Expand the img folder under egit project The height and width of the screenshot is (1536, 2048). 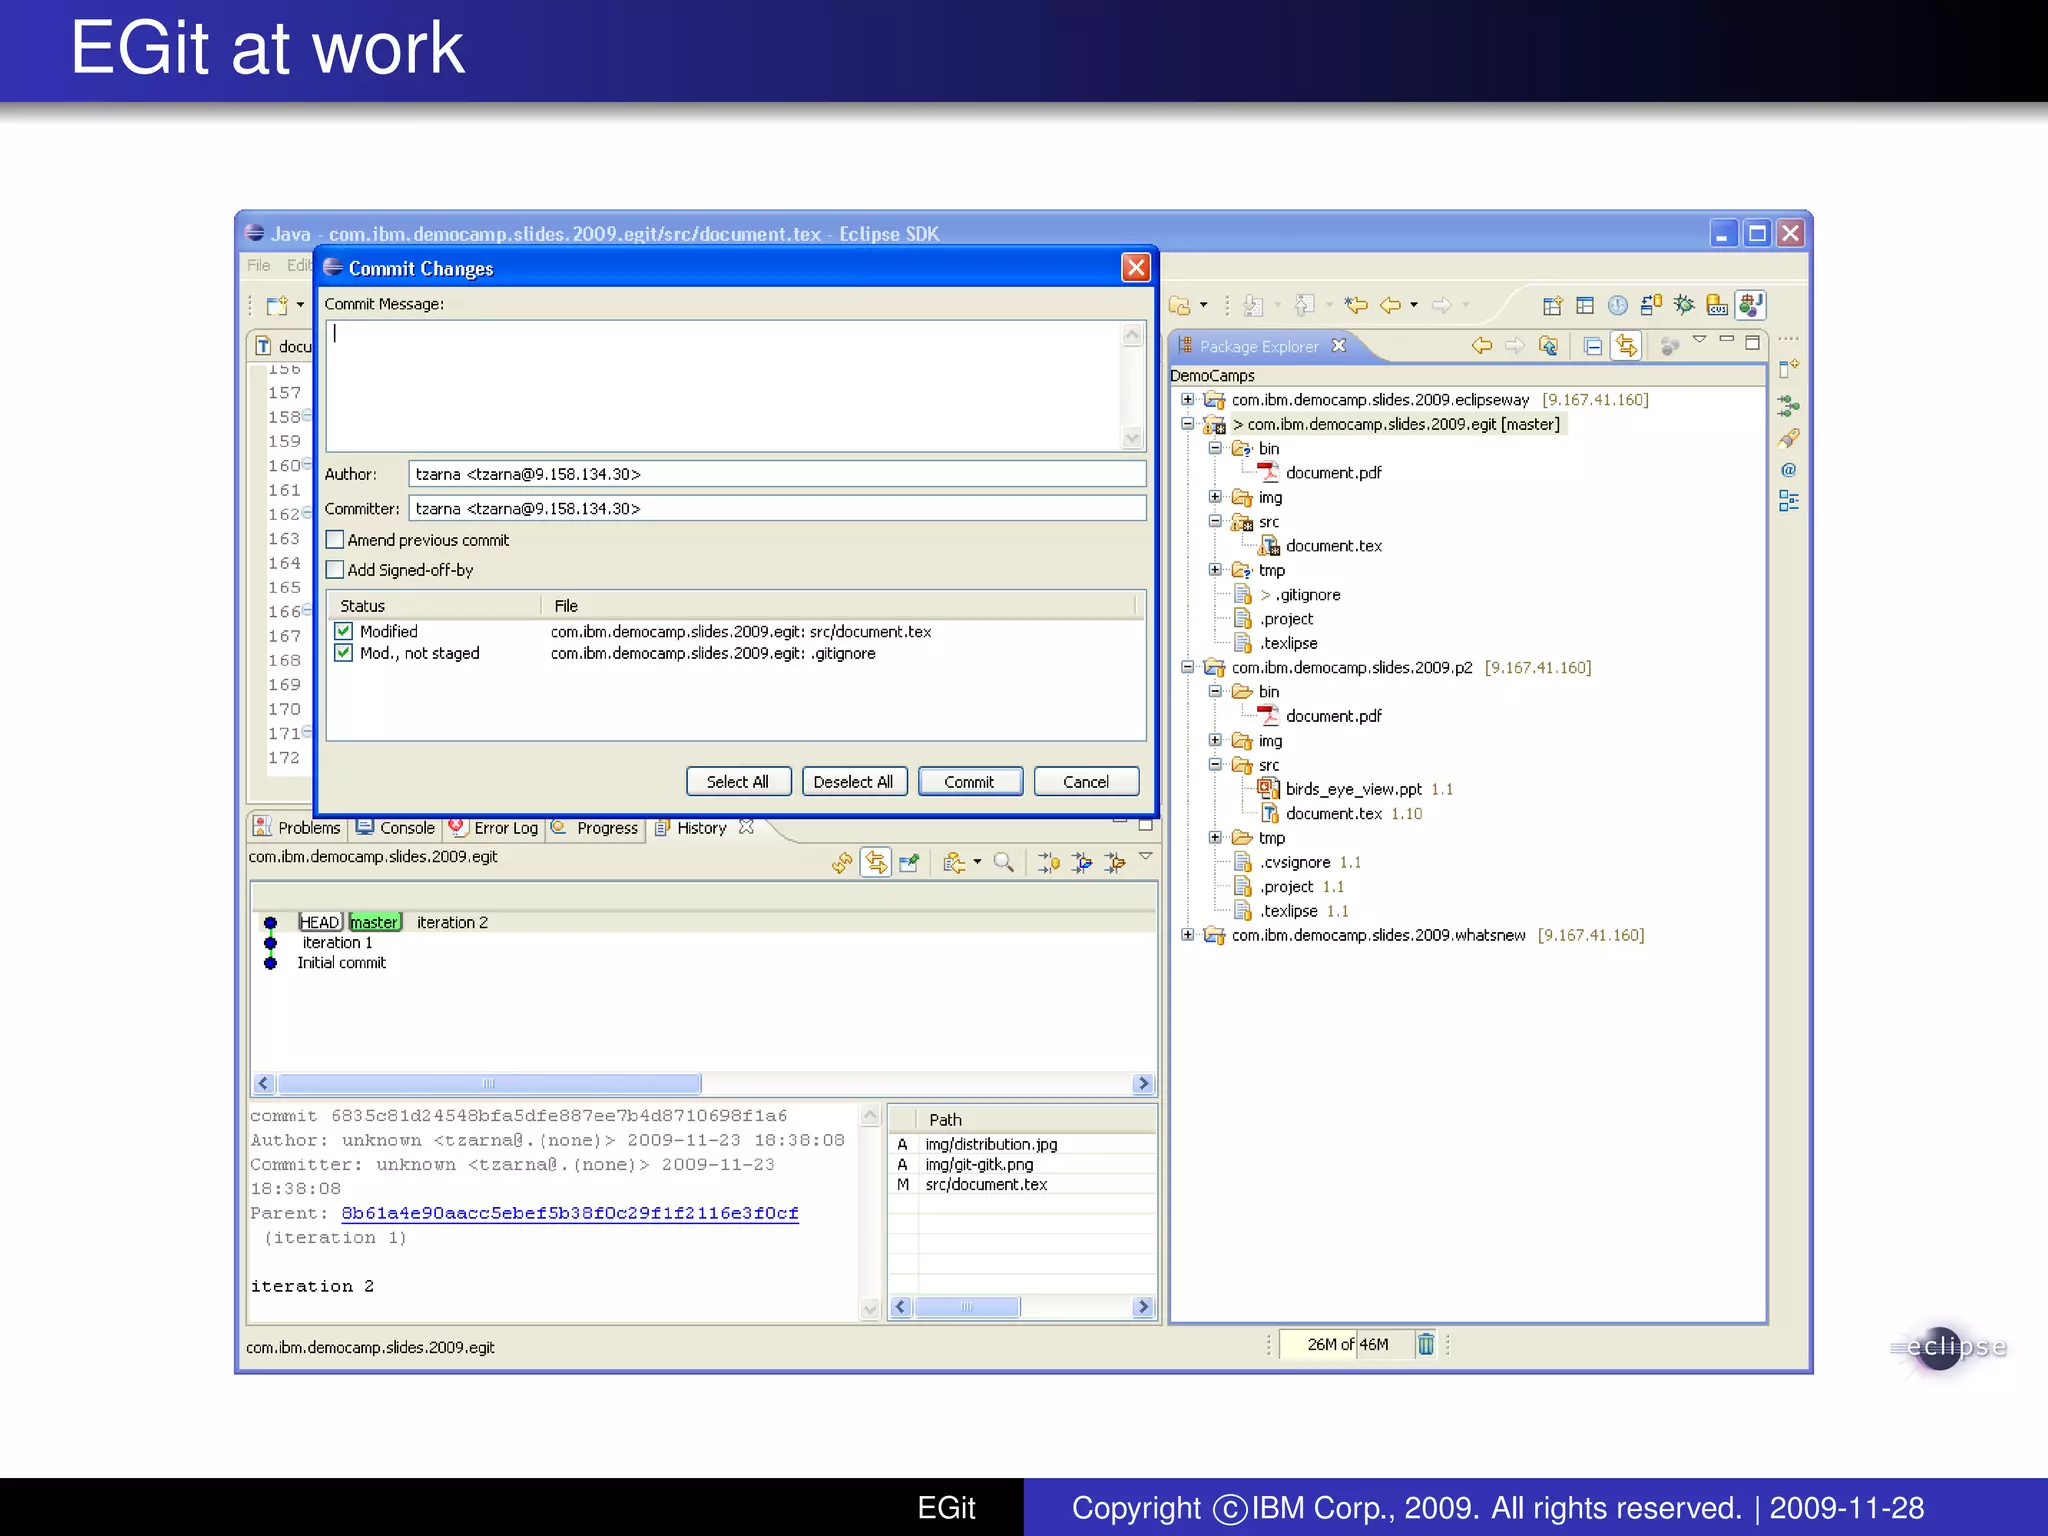click(1214, 497)
